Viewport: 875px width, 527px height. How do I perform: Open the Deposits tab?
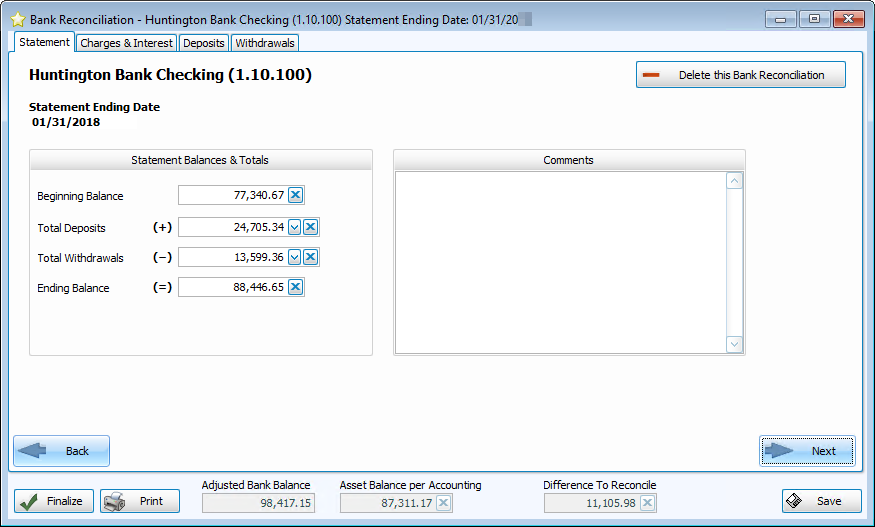point(203,43)
